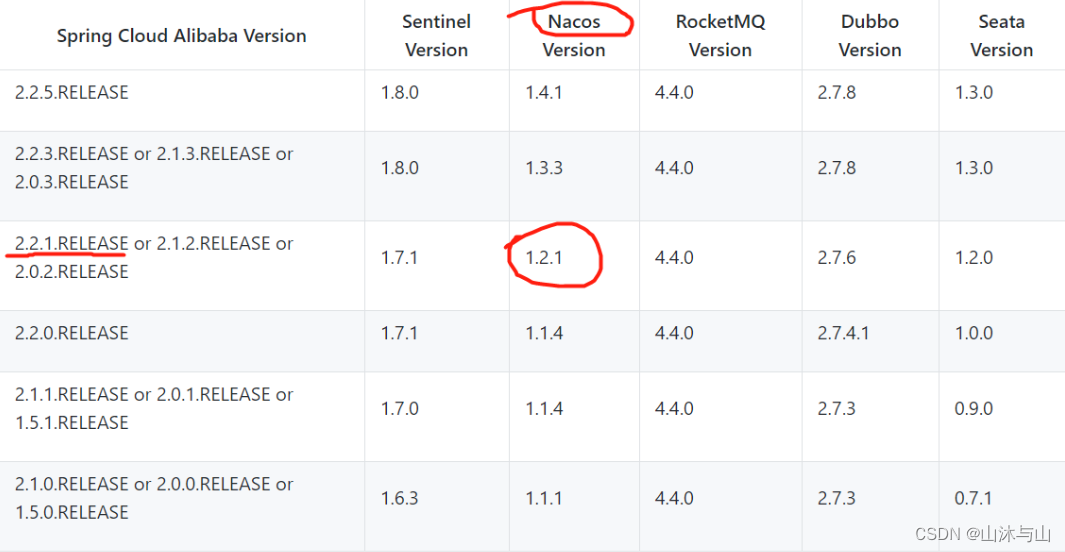The height and width of the screenshot is (552, 1065).
Task: Click Seata "1.3.0" in the 2.2.3.RELEASE row
Action: 973,168
